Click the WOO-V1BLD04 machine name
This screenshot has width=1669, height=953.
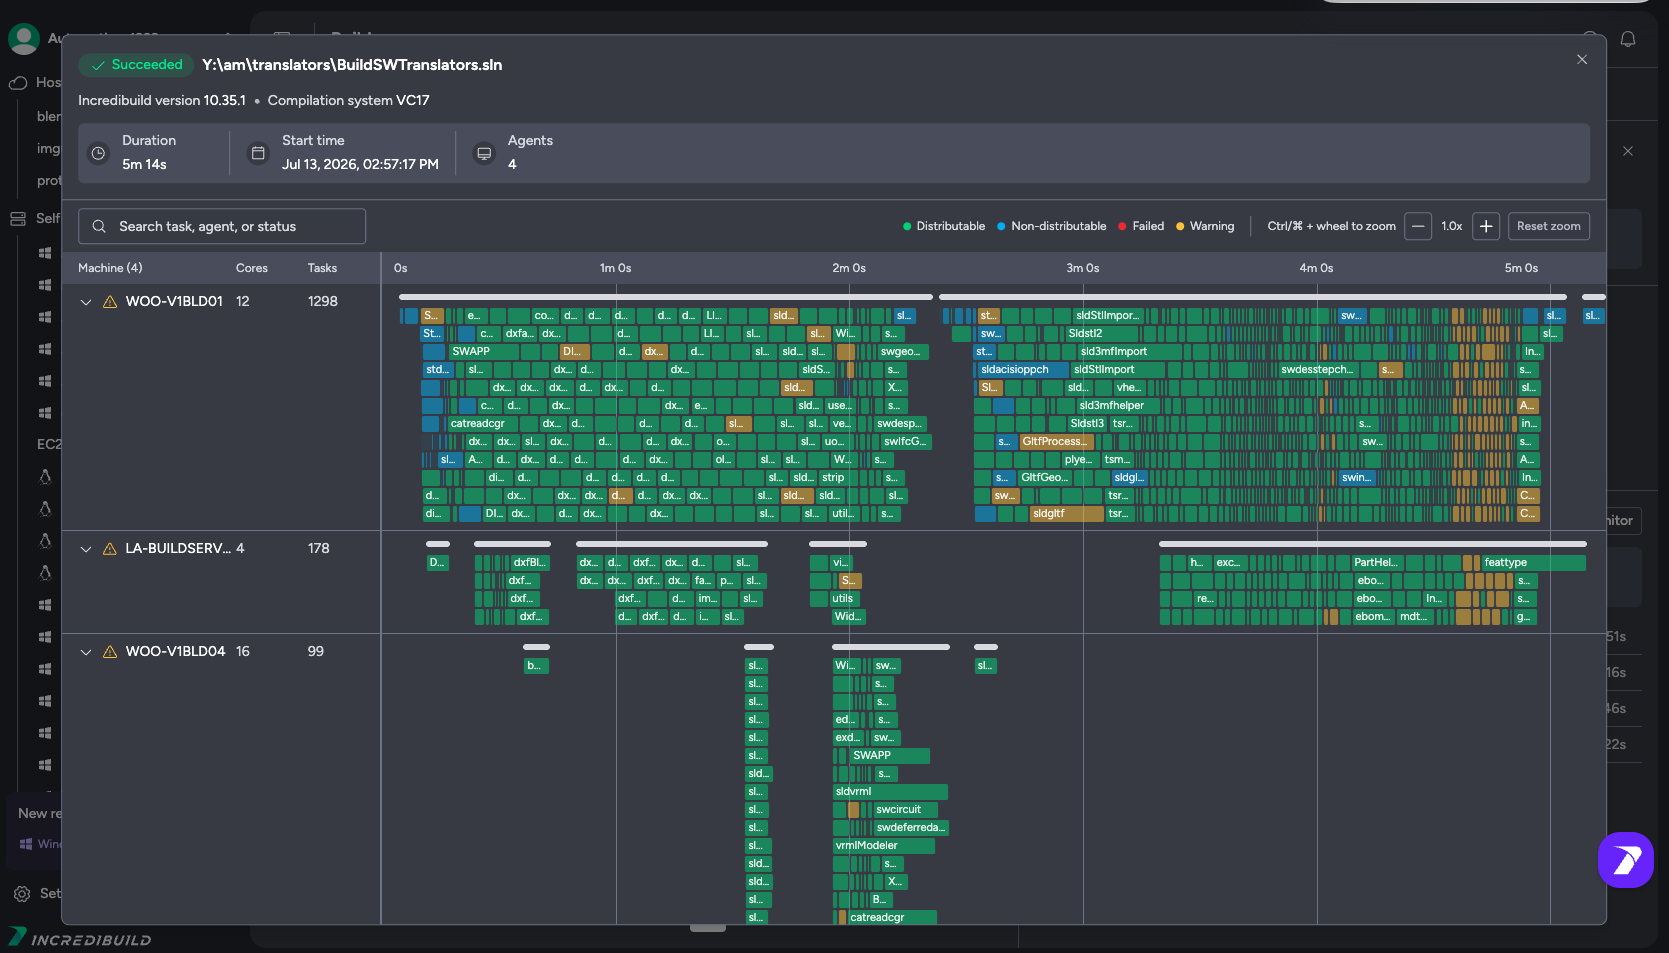pos(175,652)
